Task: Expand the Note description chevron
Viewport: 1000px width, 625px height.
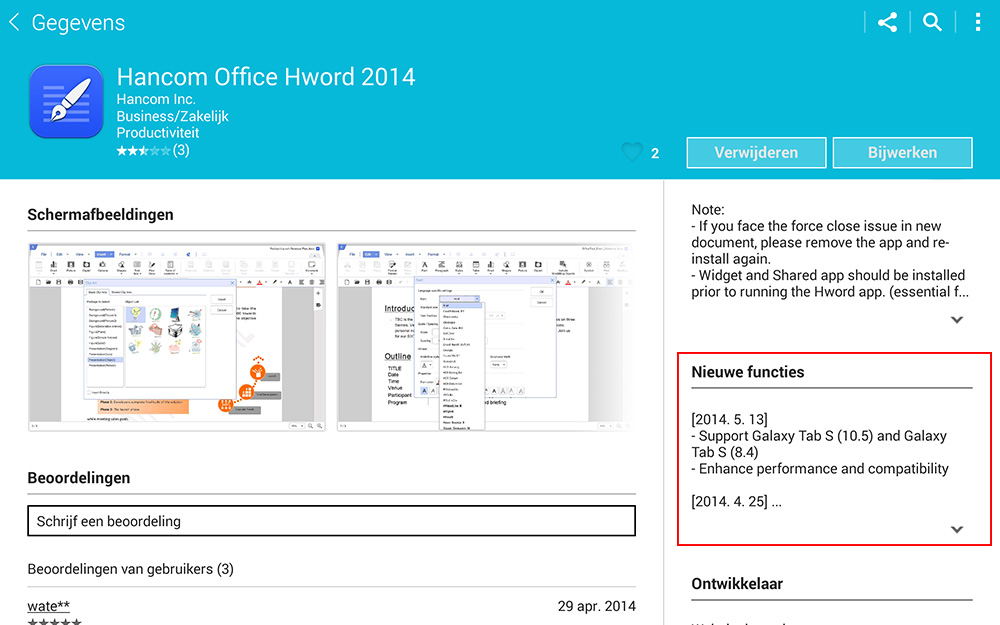Action: (x=957, y=320)
